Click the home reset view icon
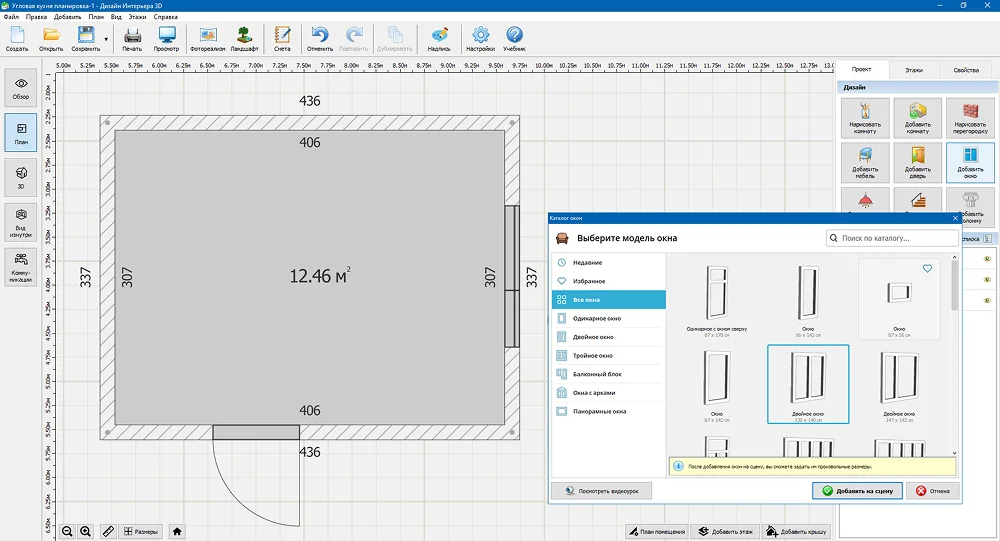 [x=177, y=531]
